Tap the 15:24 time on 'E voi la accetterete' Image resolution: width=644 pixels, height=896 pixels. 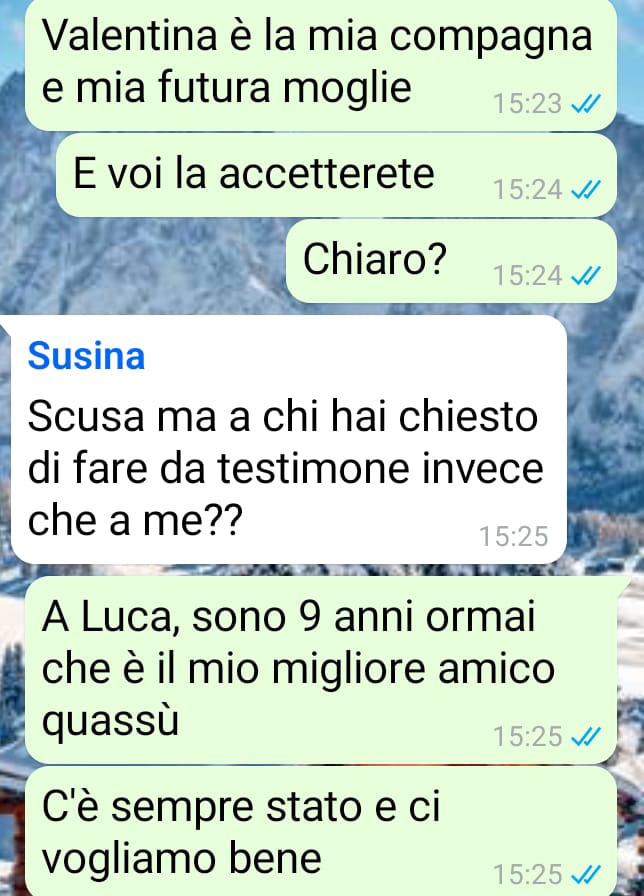(x=527, y=190)
